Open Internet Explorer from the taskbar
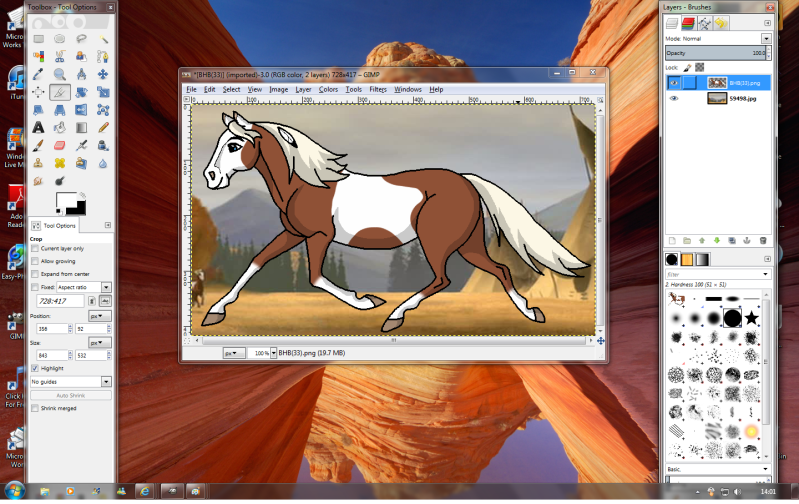The height and width of the screenshot is (504, 799). 145,492
